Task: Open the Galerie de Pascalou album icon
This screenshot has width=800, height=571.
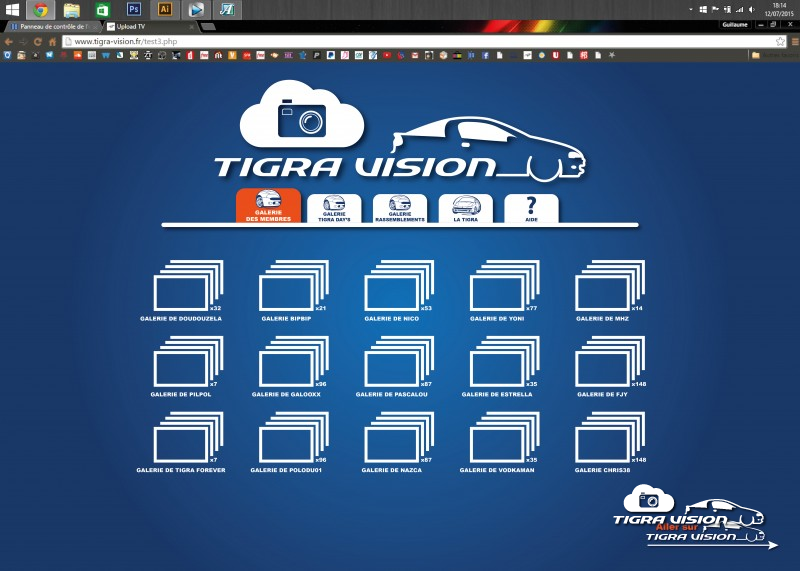Action: pyautogui.click(x=397, y=363)
